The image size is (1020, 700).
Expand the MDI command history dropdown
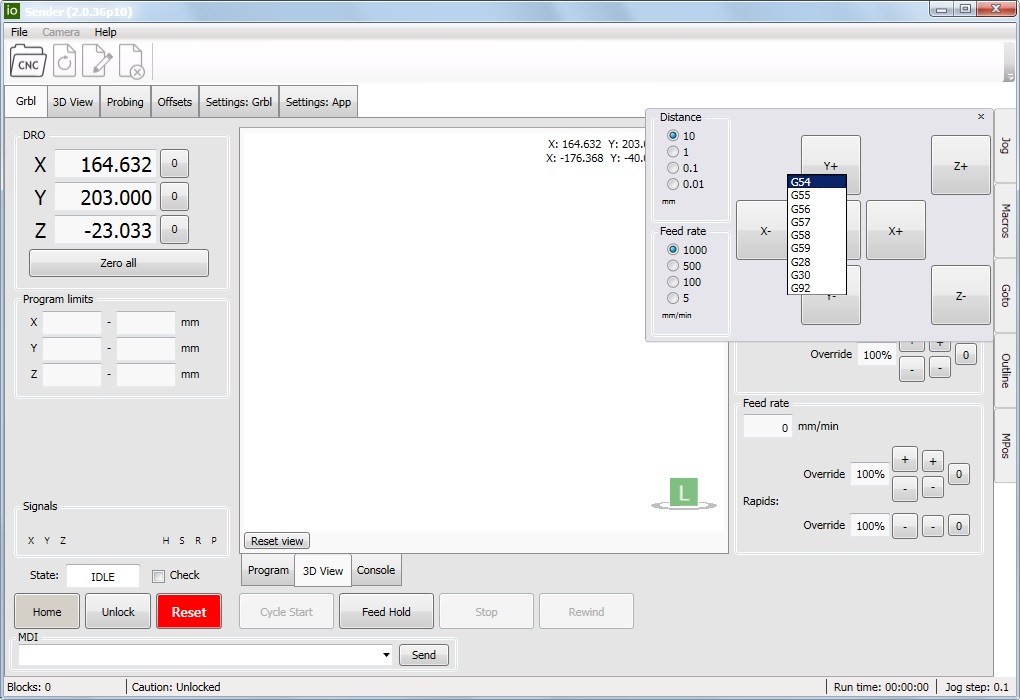pyautogui.click(x=386, y=656)
